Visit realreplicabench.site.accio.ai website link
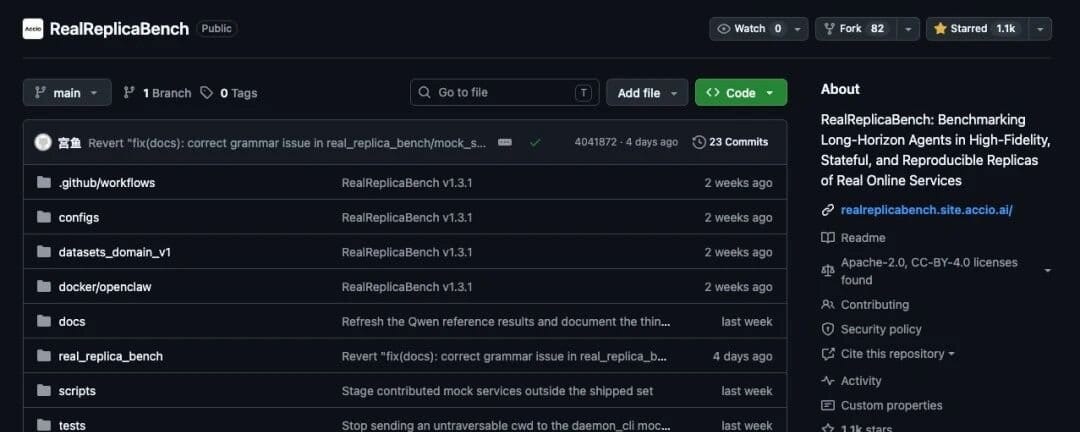 (926, 210)
